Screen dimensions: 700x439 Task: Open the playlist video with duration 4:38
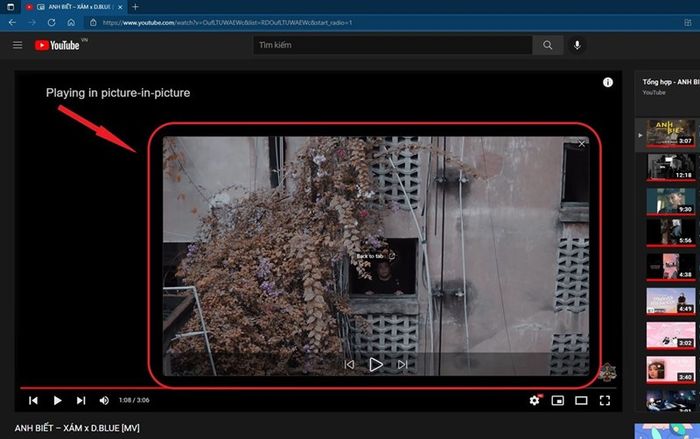671,267
